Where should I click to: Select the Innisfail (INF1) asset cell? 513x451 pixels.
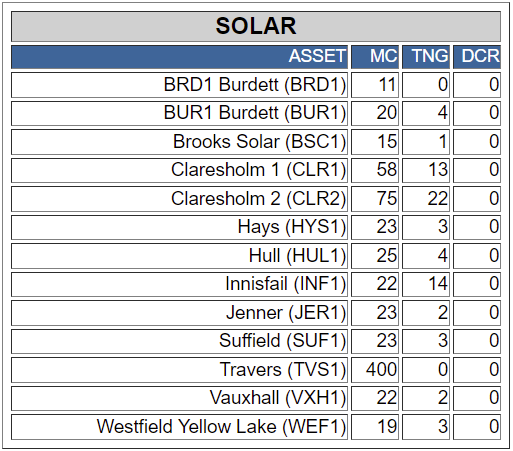tap(179, 284)
